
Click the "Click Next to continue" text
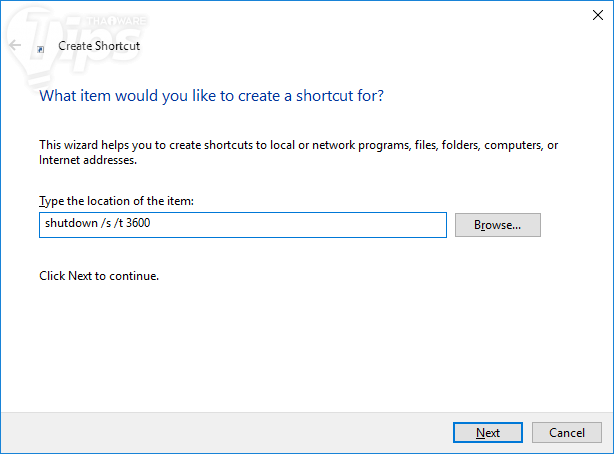pos(99,275)
